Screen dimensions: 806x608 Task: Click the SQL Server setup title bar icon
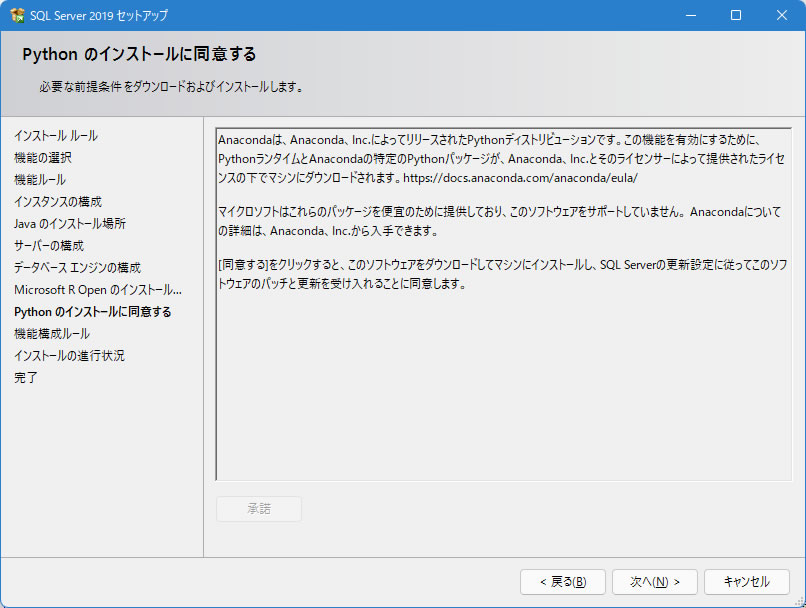(x=17, y=16)
